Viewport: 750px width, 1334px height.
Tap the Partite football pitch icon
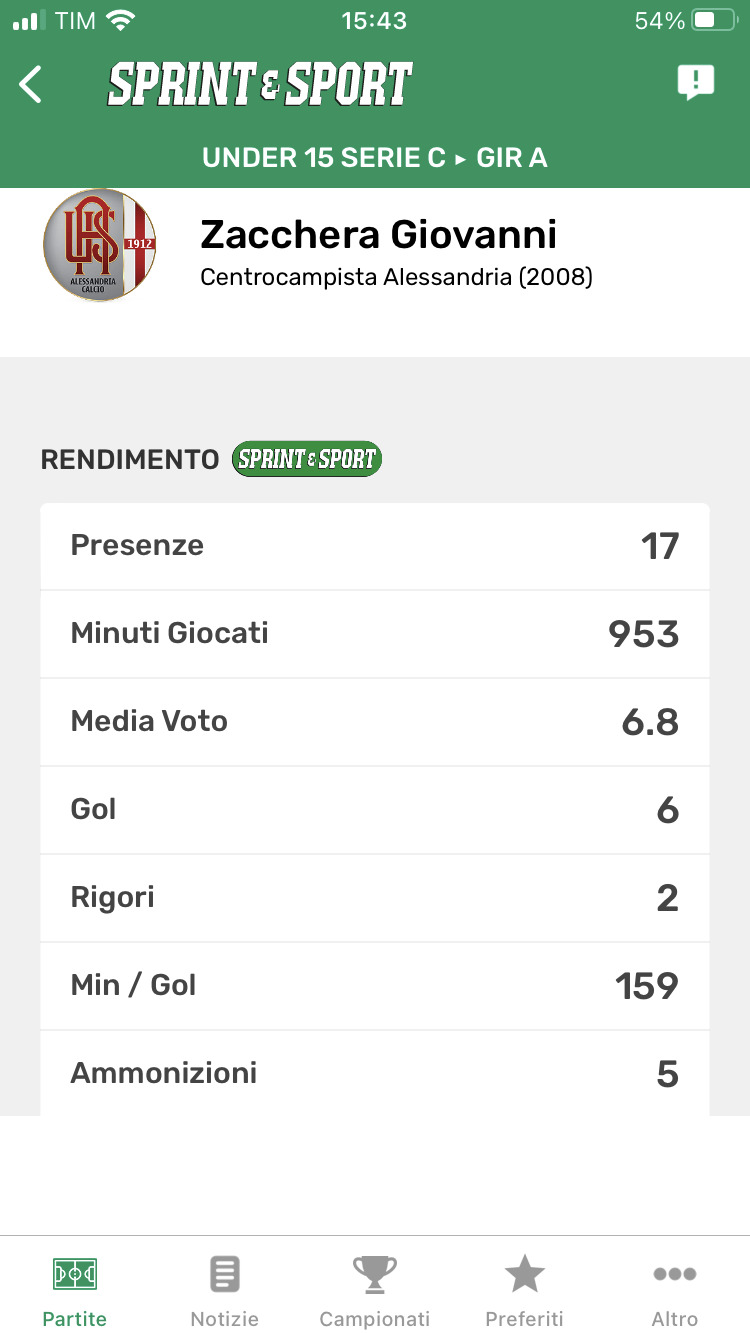pyautogui.click(x=75, y=1274)
